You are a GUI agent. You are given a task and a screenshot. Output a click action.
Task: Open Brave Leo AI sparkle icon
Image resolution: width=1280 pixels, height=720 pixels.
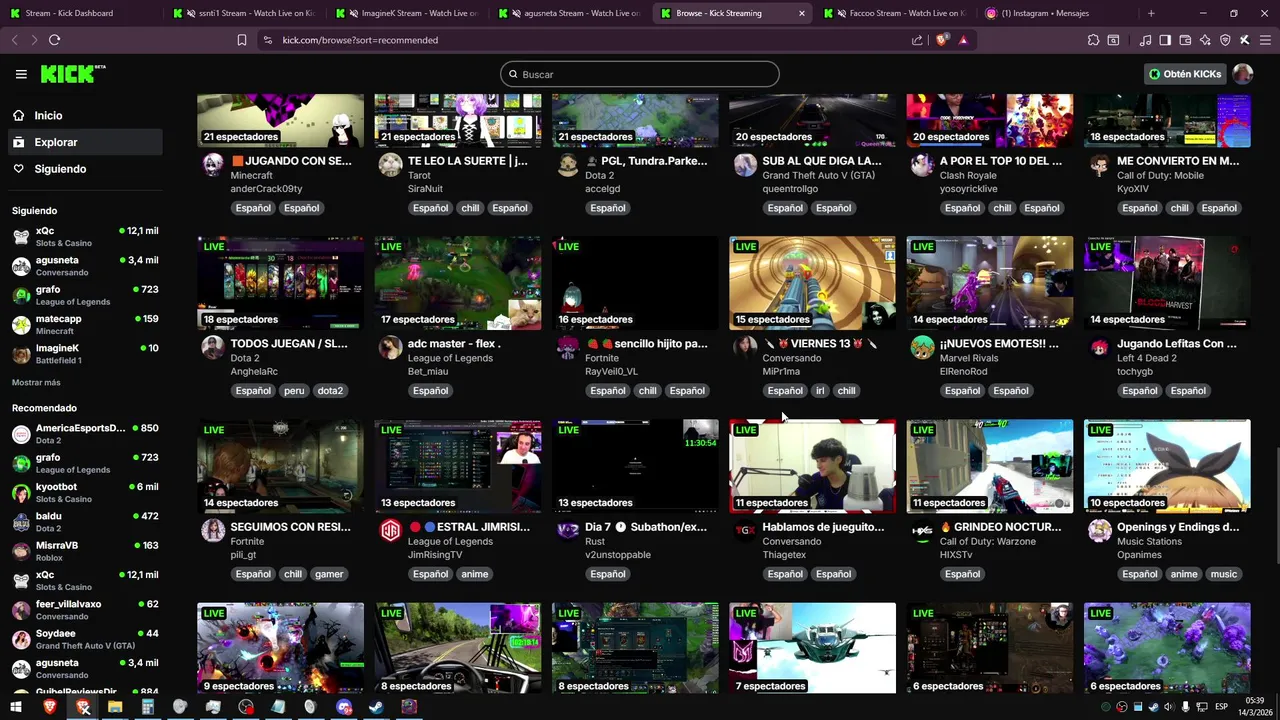click(x=1205, y=40)
